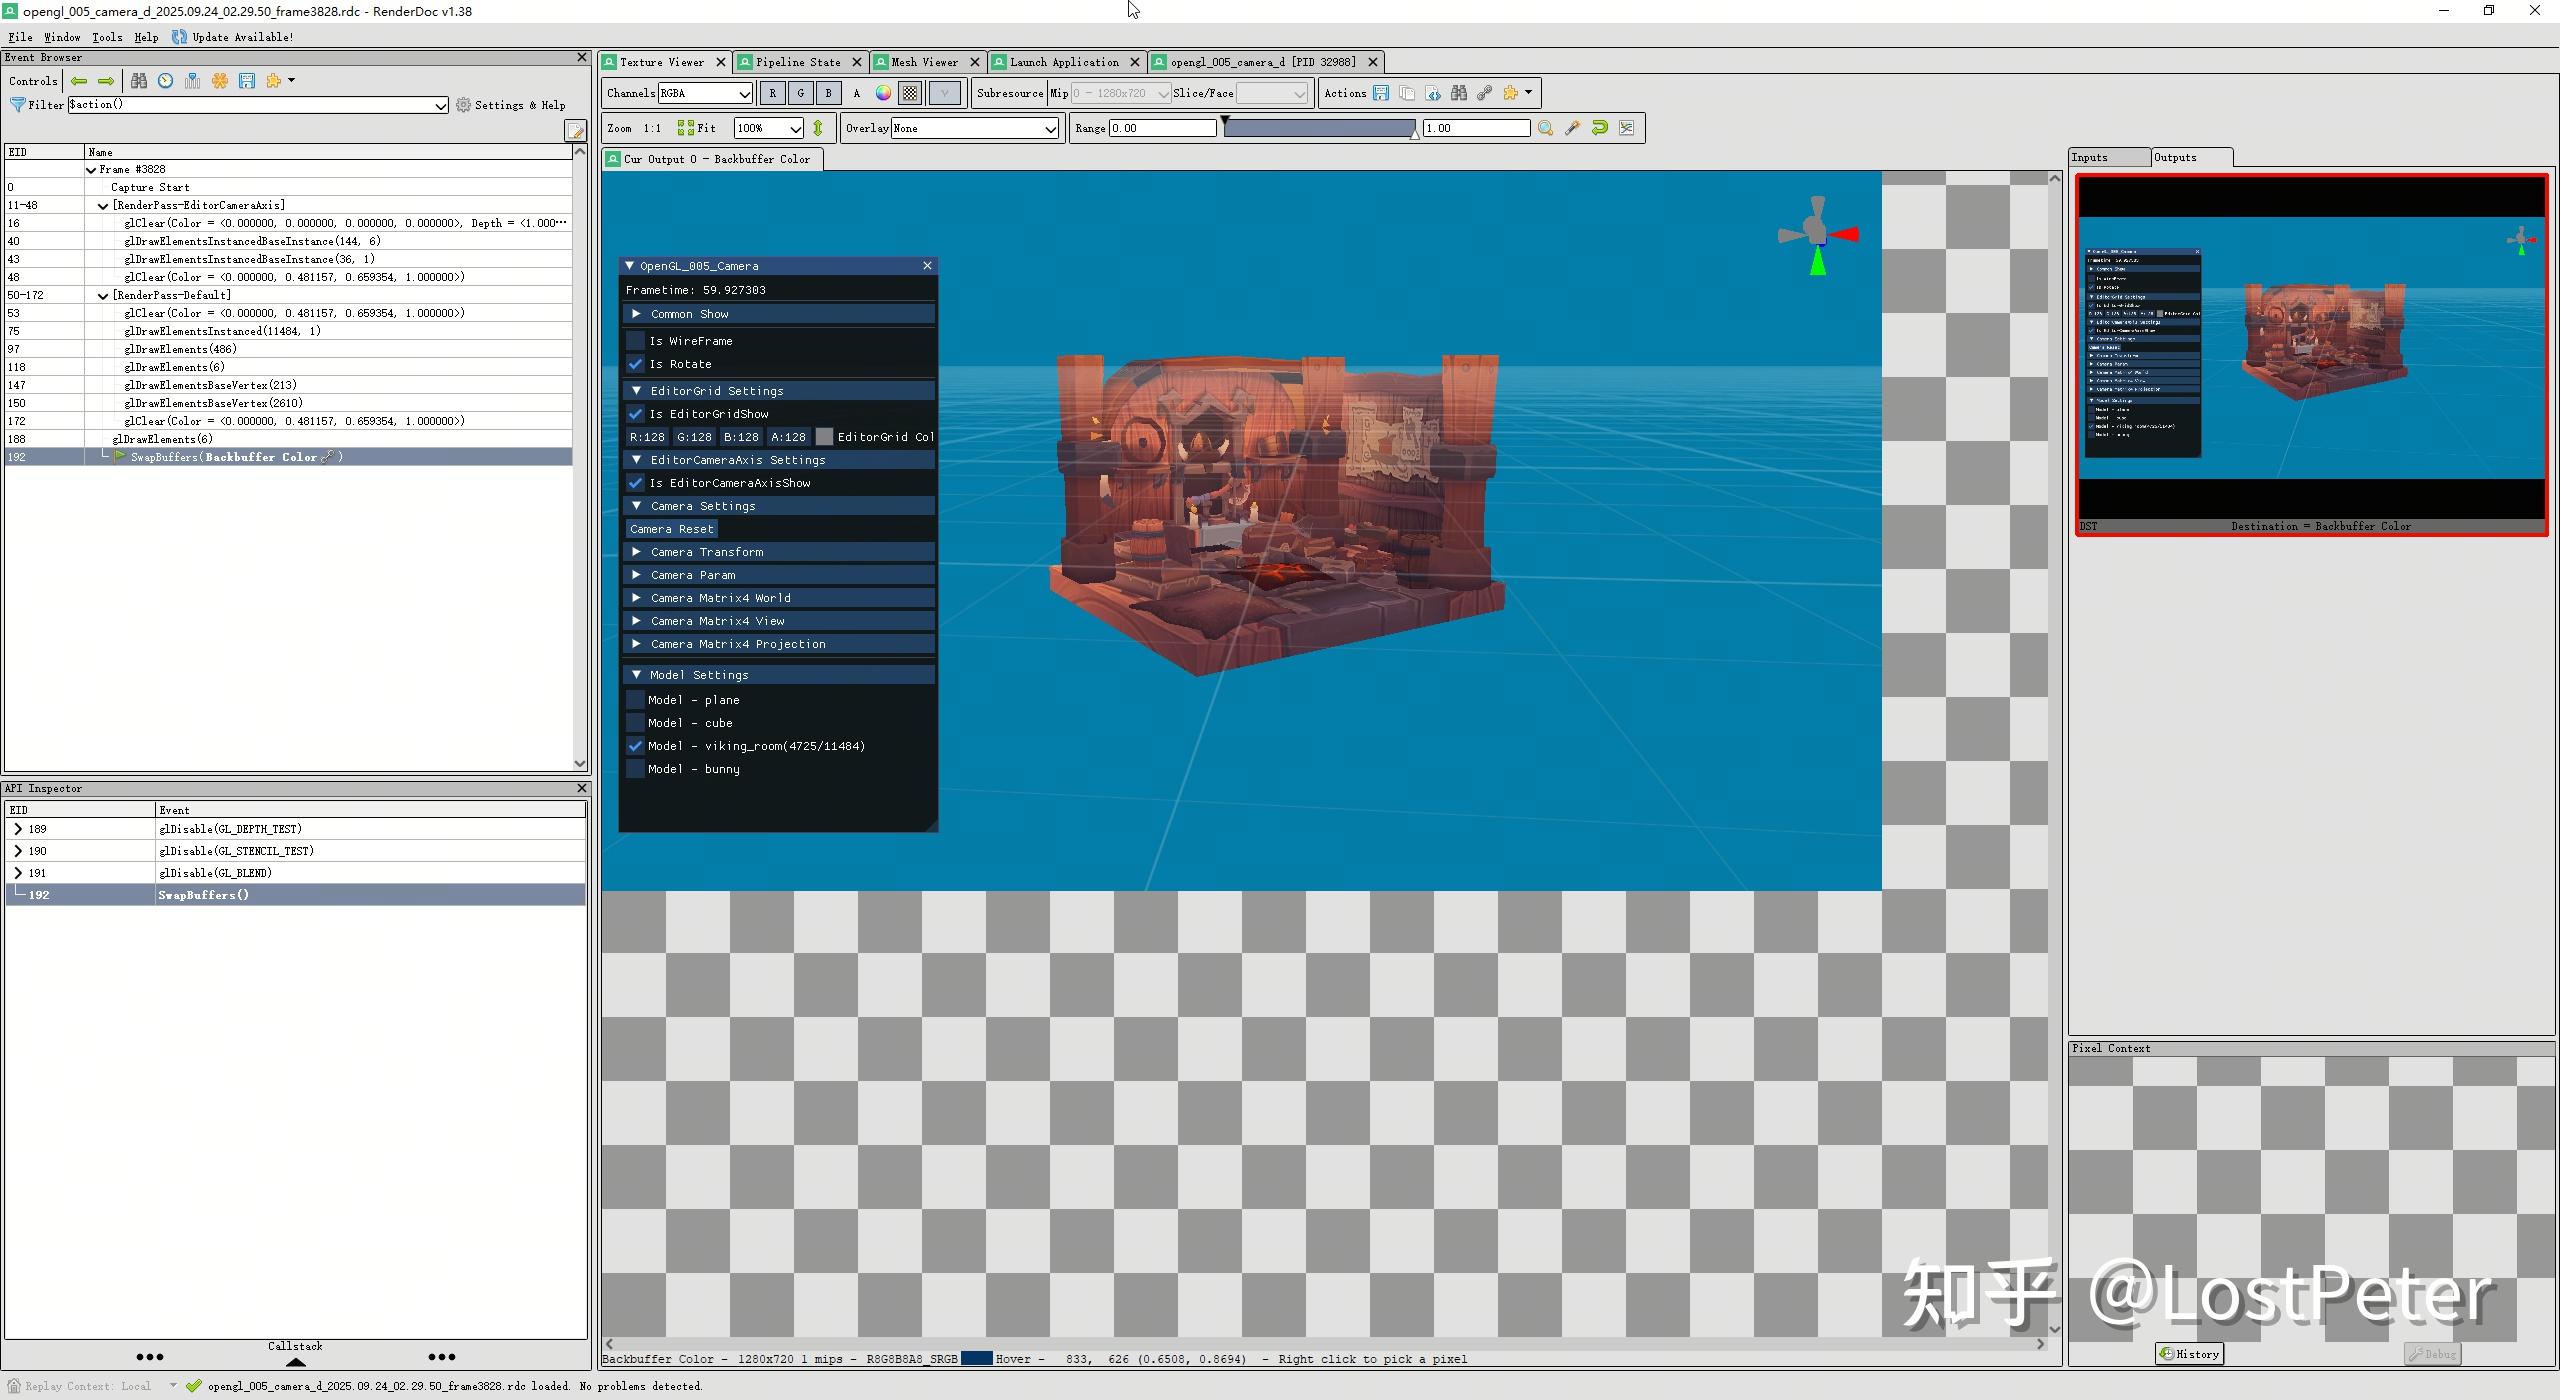Click the save texture icon in Actions
This screenshot has height=1400, width=2560.
click(1381, 93)
